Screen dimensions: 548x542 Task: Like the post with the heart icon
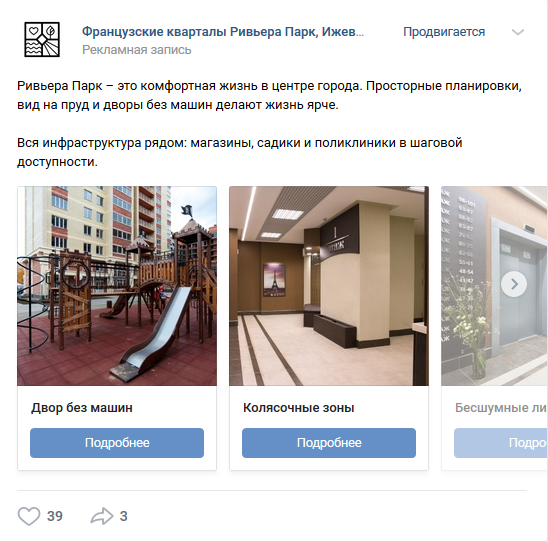coord(29,516)
